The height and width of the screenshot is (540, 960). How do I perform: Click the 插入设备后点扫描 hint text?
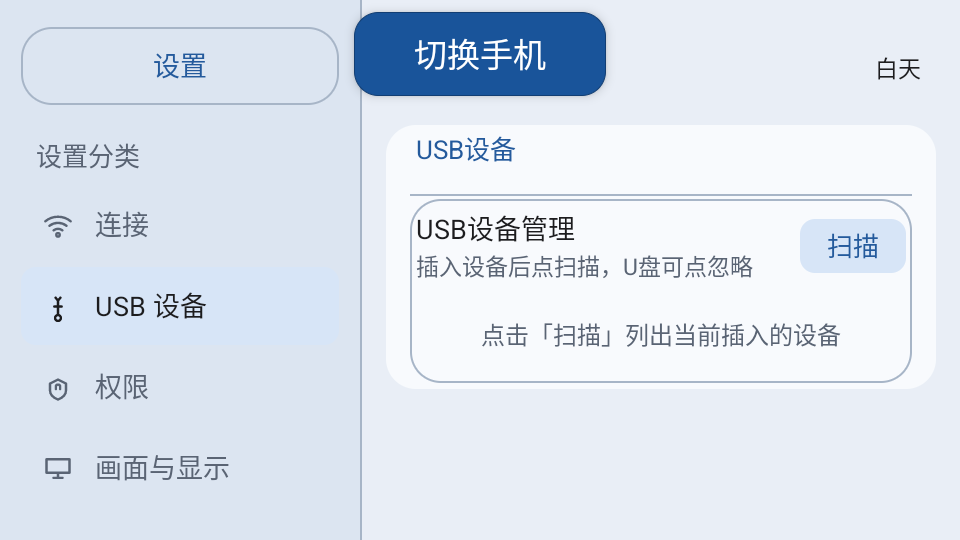coord(585,267)
